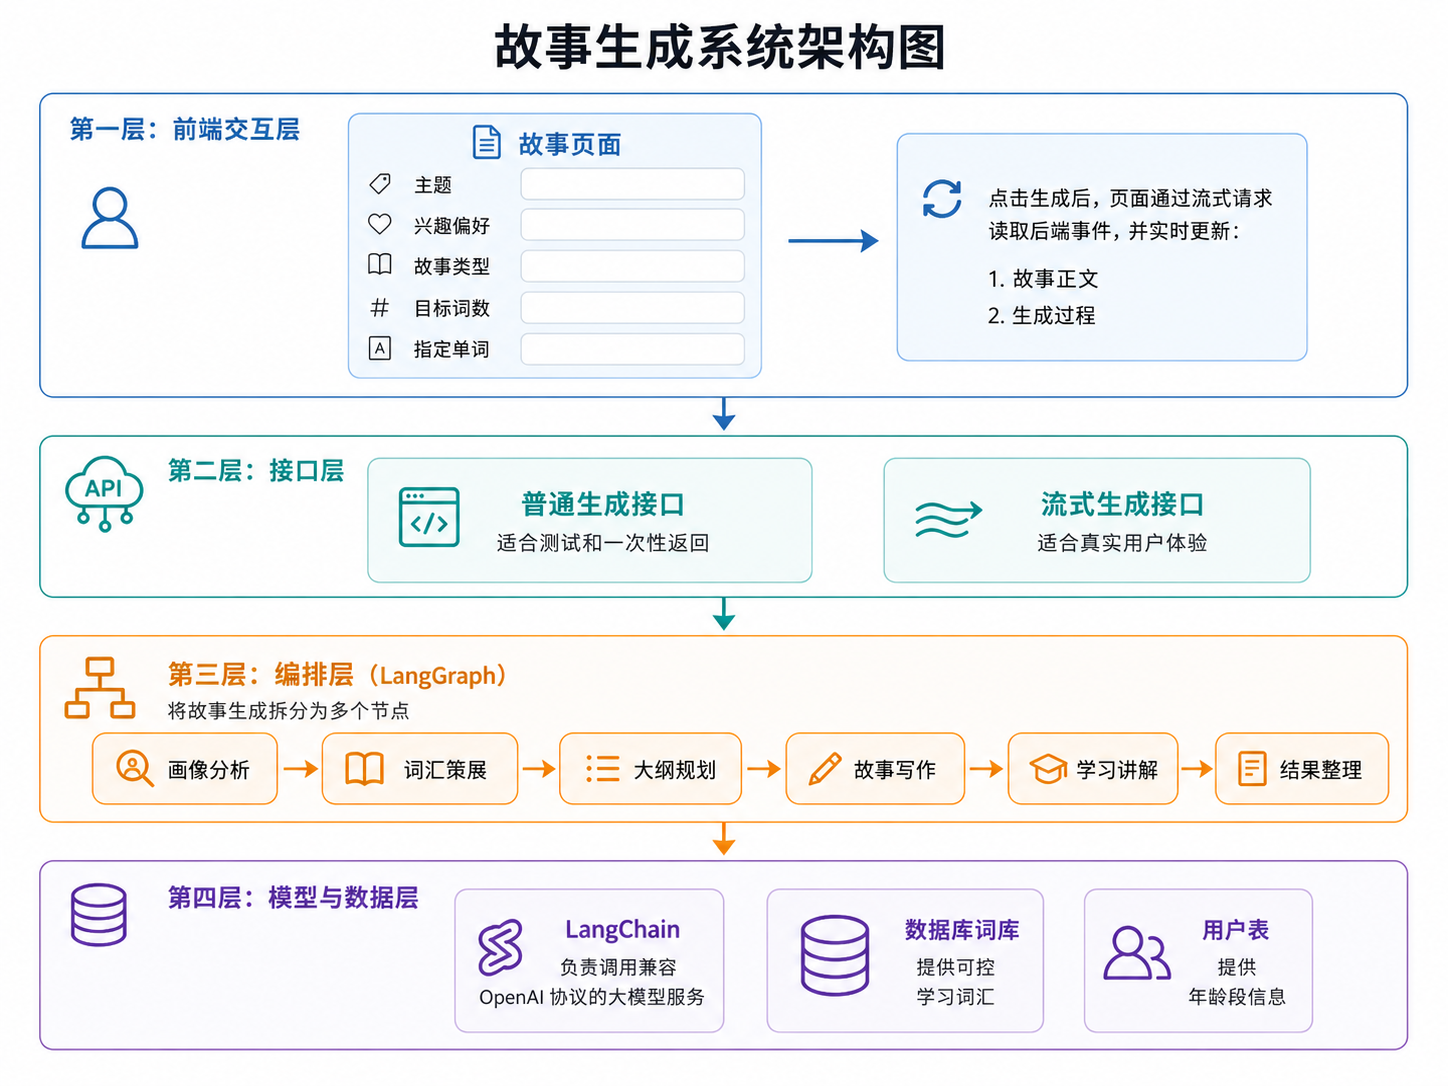The image size is (1448, 1086).
Task: Click the text 将故事生成拆分为多个节点
Action: (x=288, y=711)
